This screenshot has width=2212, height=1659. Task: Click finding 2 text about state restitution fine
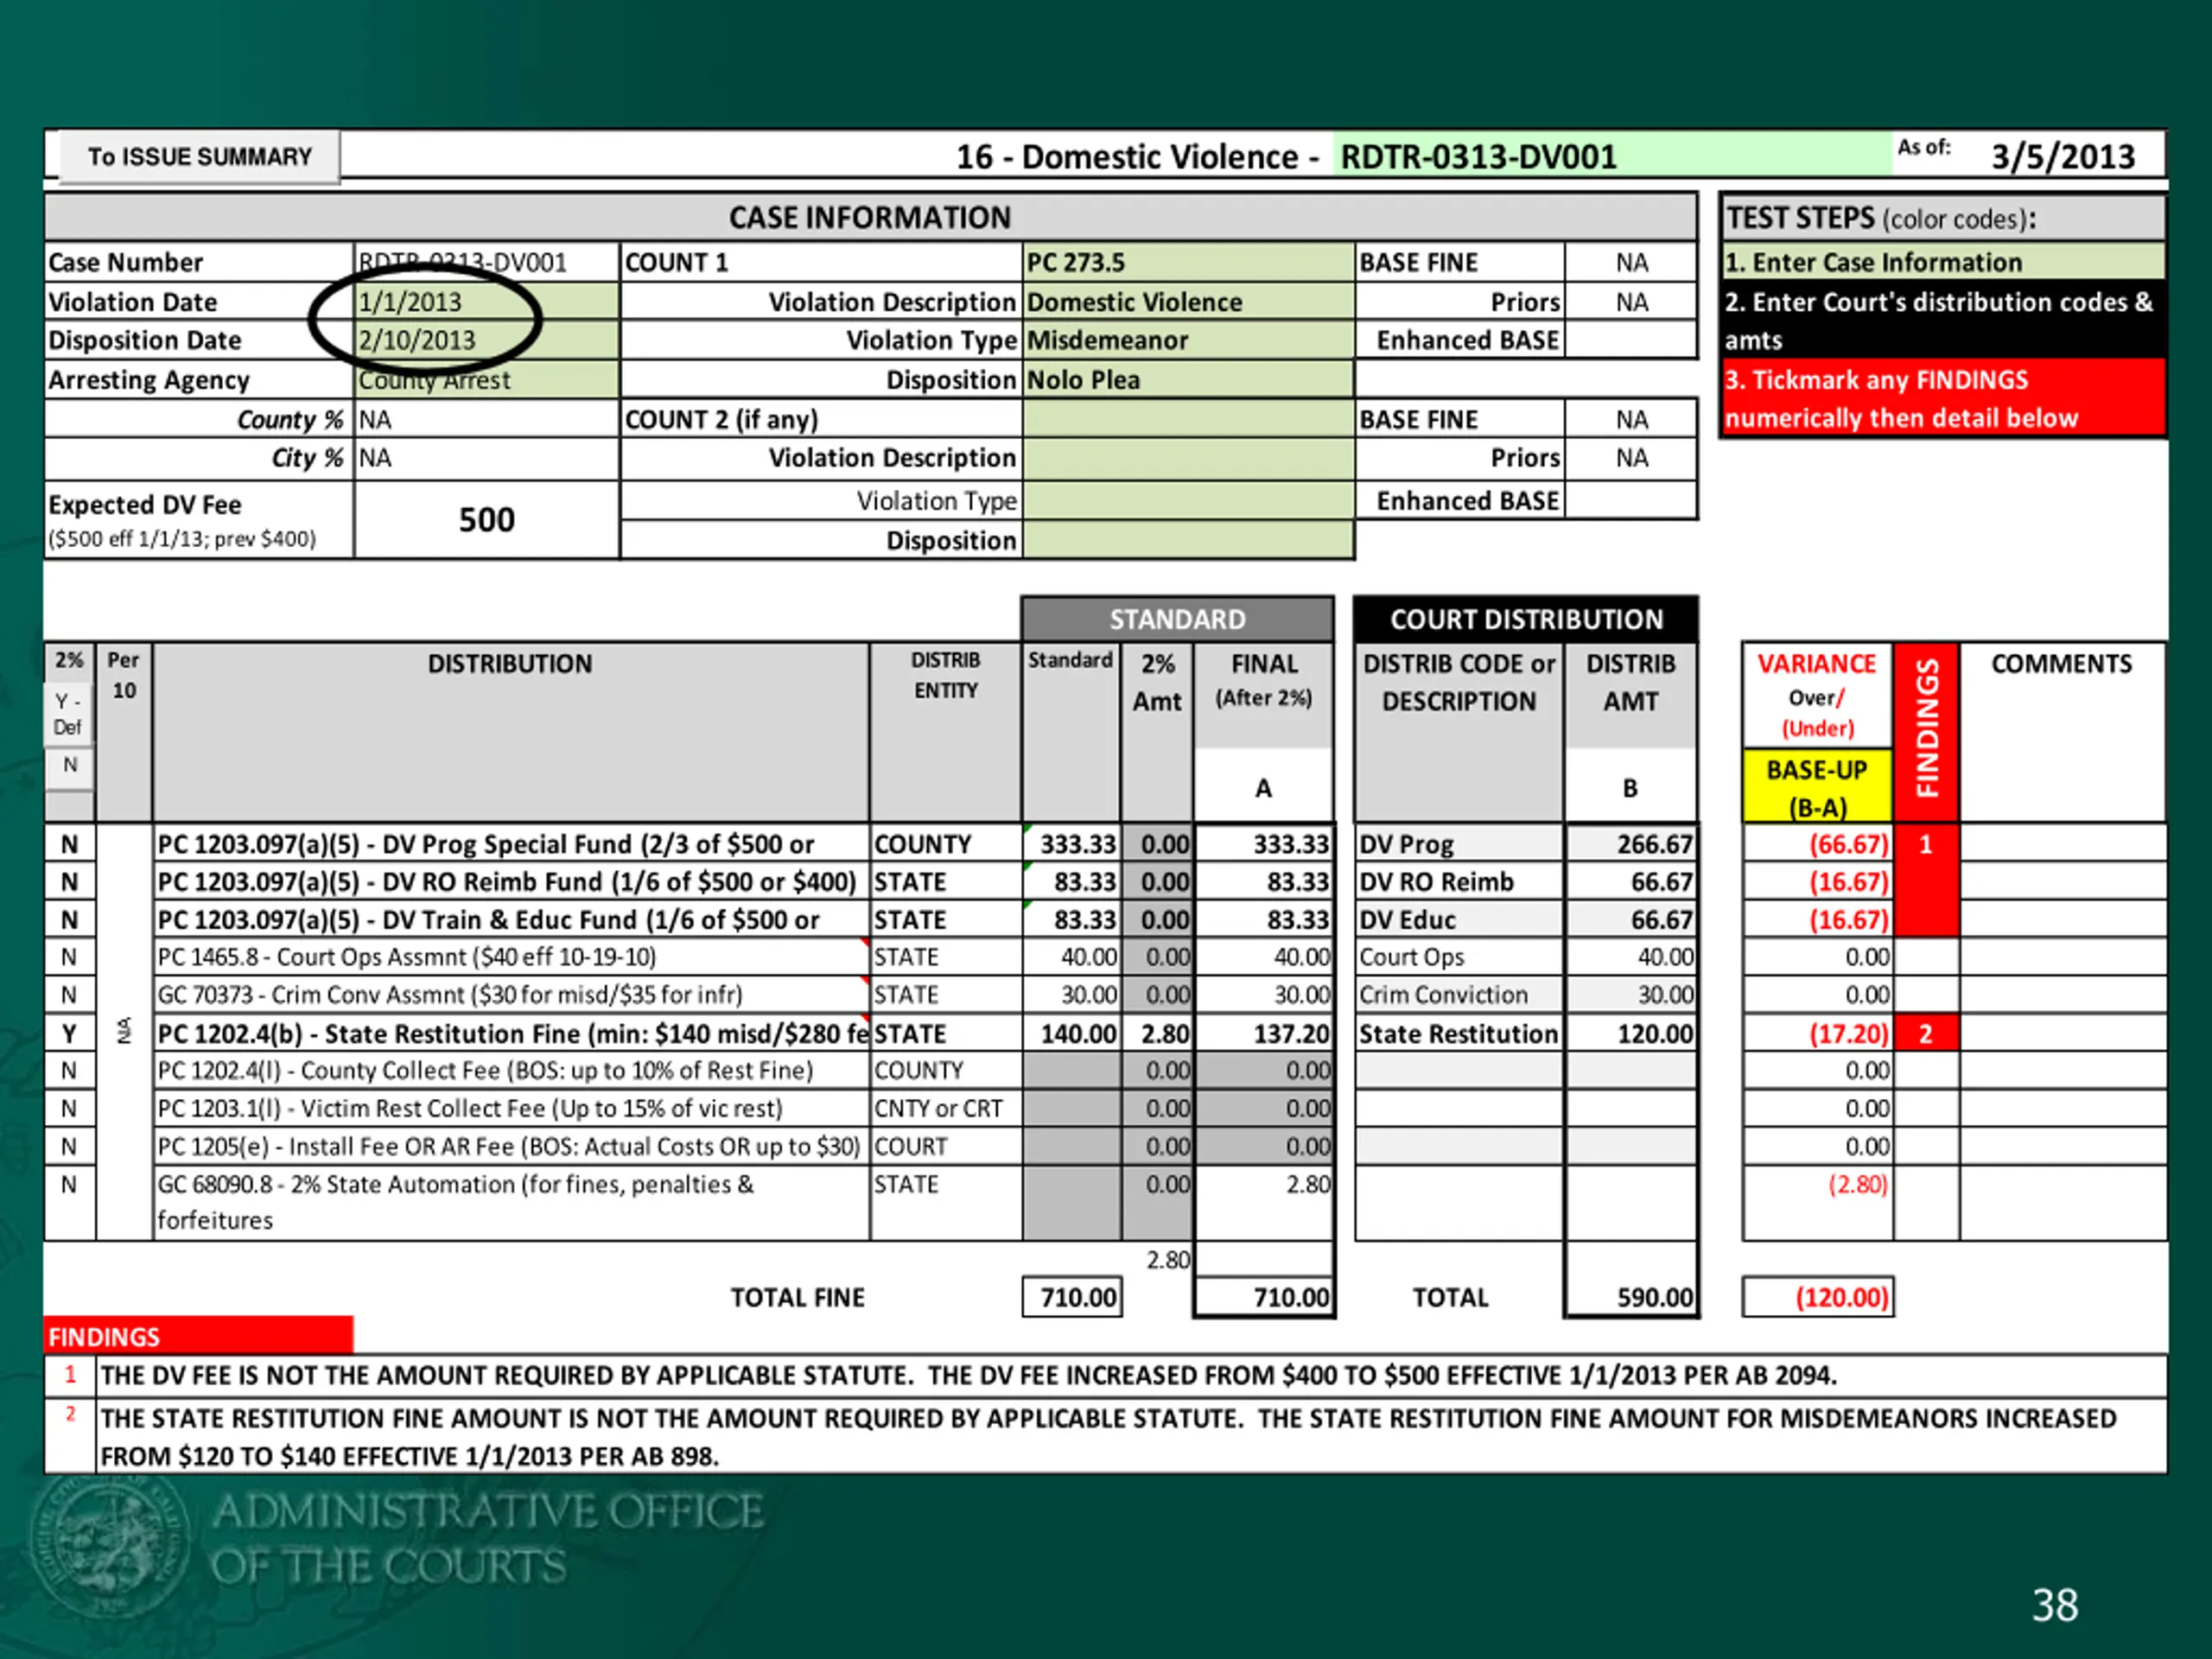pyautogui.click(x=1132, y=1436)
